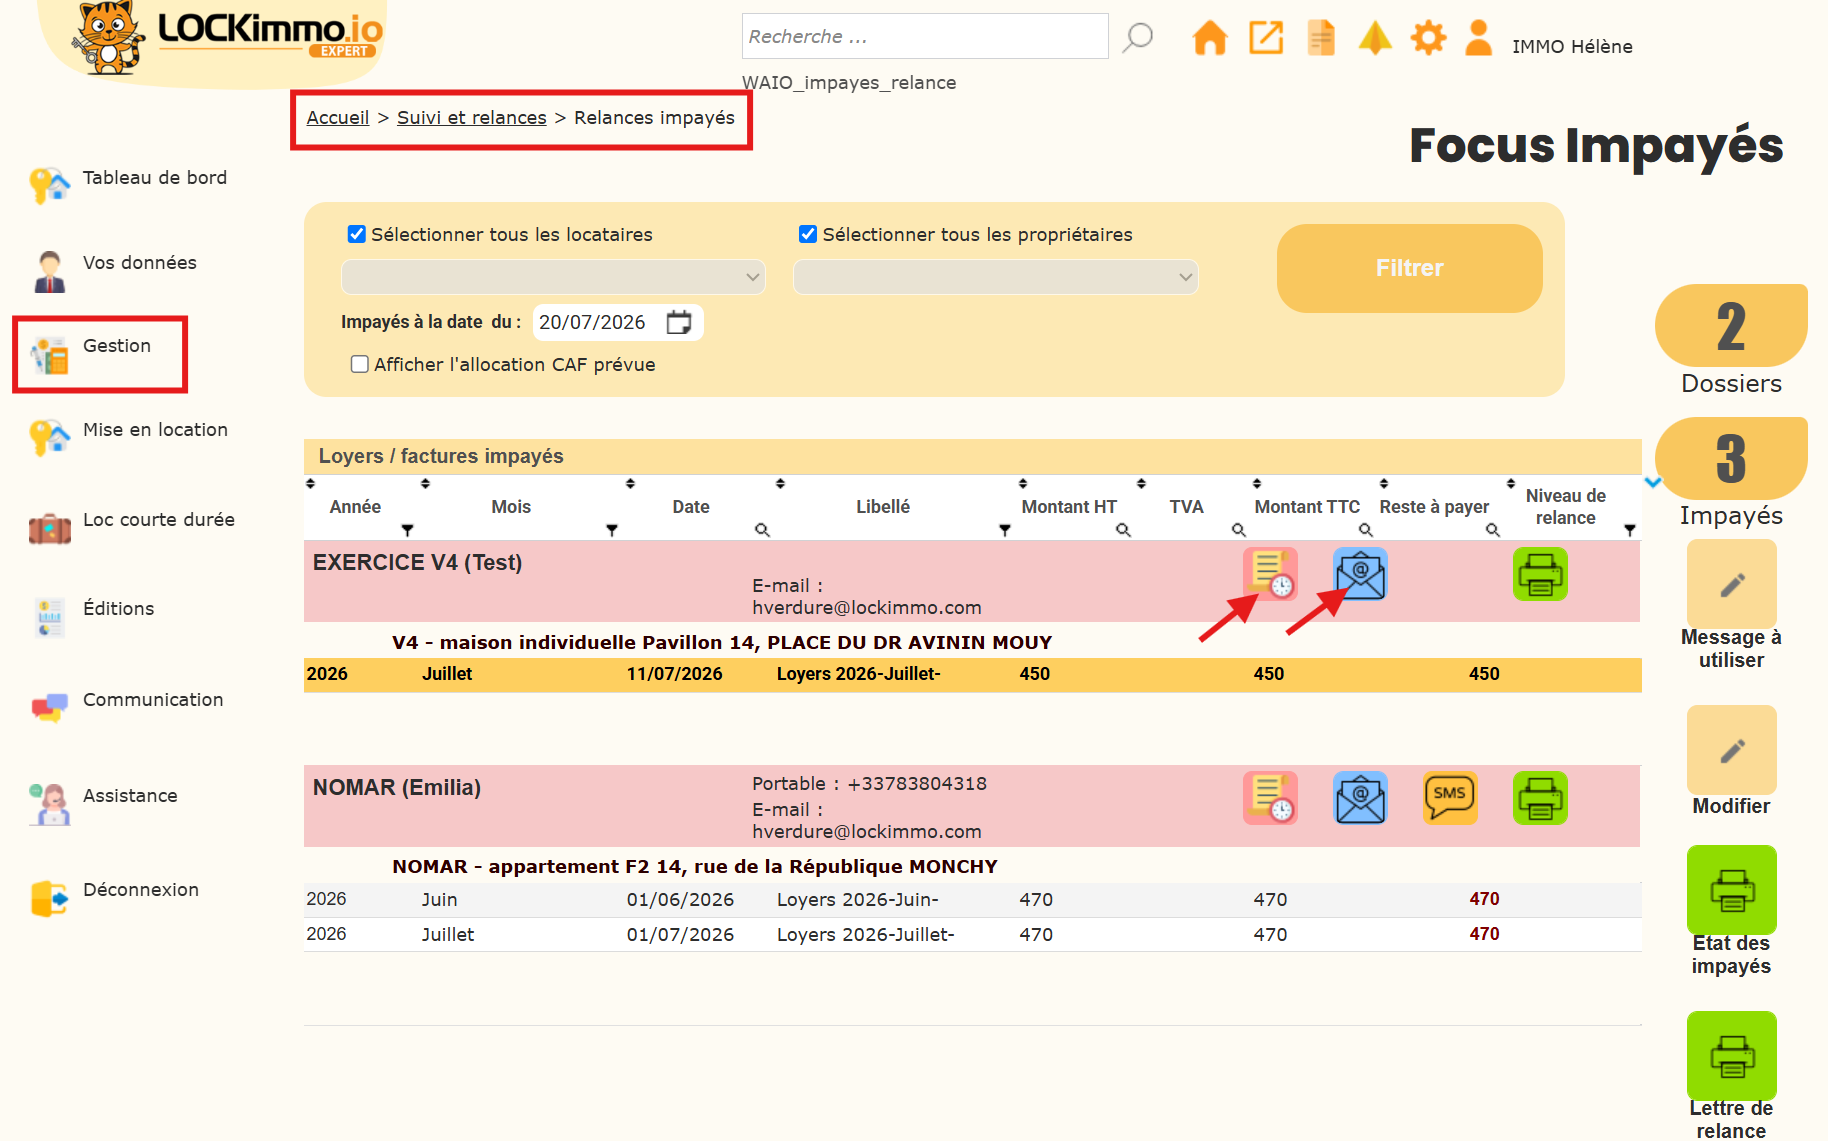1828x1141 pixels.
Task: Open the propriétaires dropdown
Action: click(x=996, y=277)
